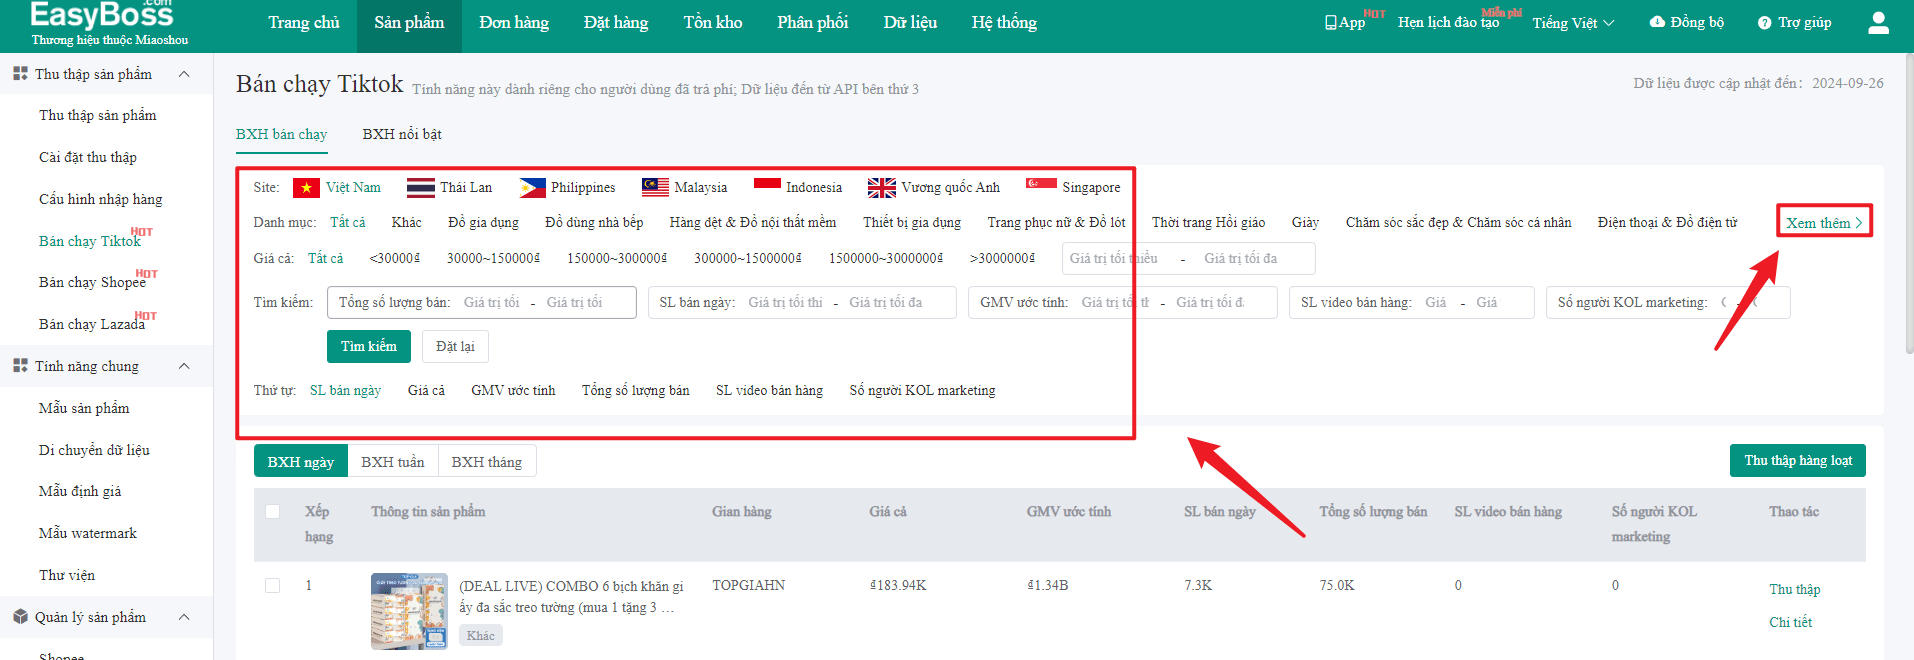Open Bán chạy Shopee sidebar item

pos(92,282)
